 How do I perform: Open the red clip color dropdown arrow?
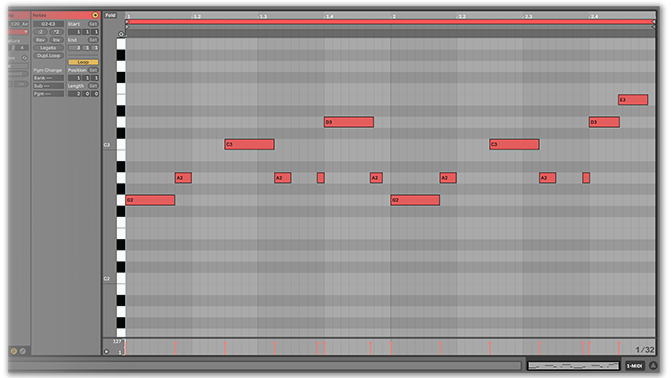[26, 32]
